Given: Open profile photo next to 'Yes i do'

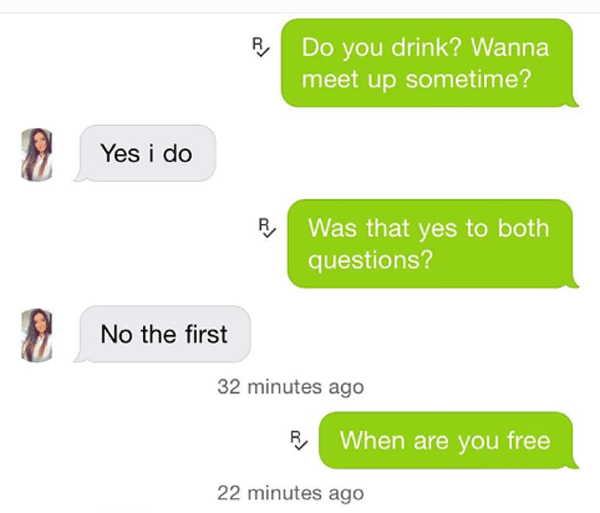Looking at the screenshot, I should point(36,155).
